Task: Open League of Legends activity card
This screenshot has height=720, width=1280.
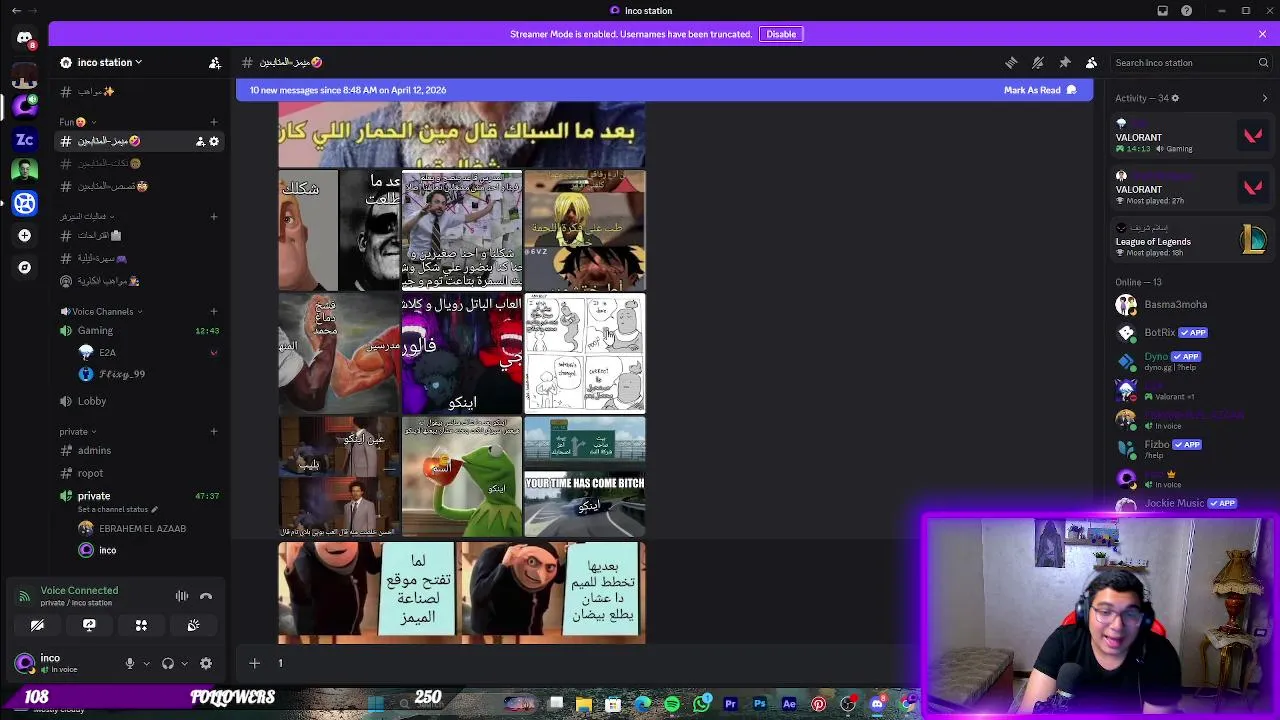Action: point(1192,240)
